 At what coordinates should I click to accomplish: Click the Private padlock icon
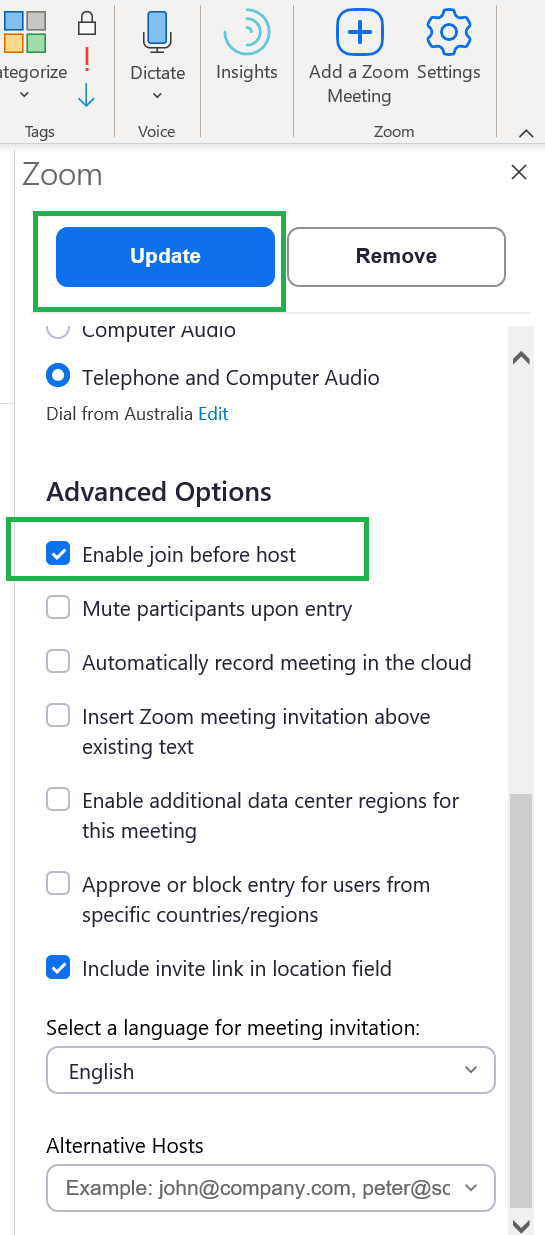coord(87,22)
